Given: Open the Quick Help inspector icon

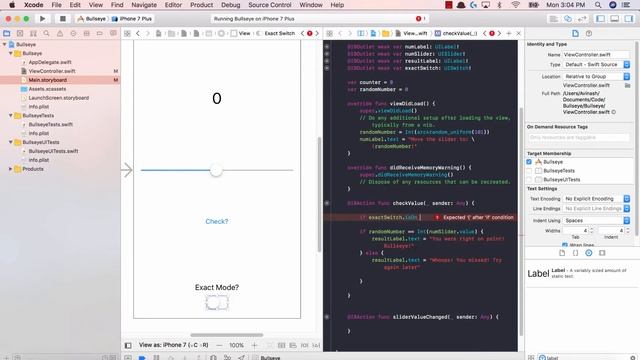Looking at the screenshot, I should (589, 33).
